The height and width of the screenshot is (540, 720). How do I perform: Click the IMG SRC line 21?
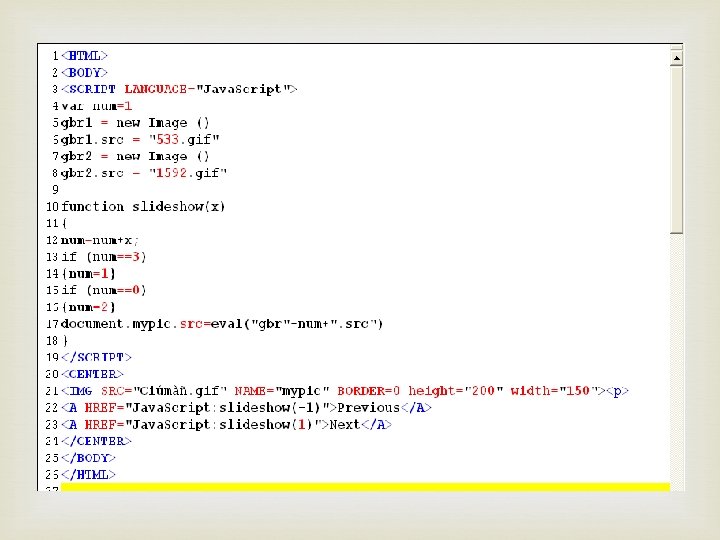click(345, 391)
